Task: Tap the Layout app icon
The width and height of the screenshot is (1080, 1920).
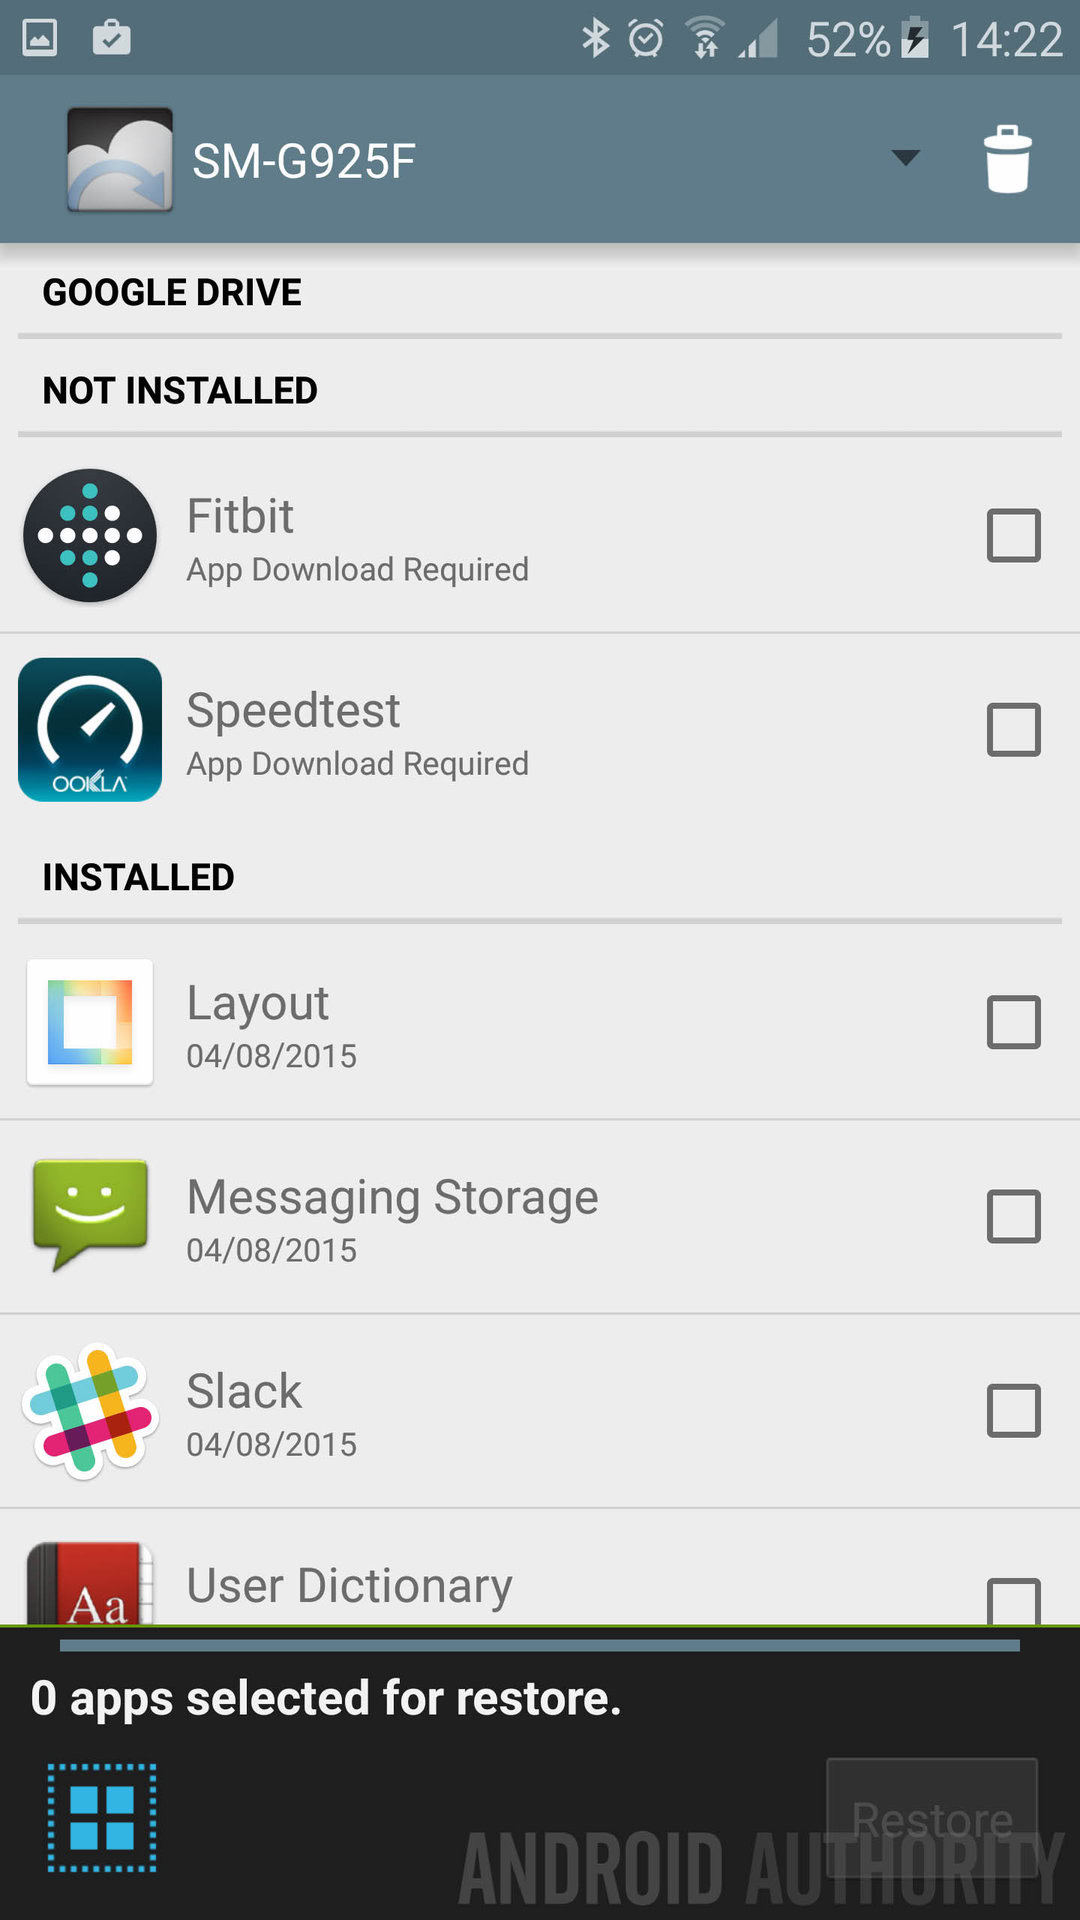Action: [90, 1022]
